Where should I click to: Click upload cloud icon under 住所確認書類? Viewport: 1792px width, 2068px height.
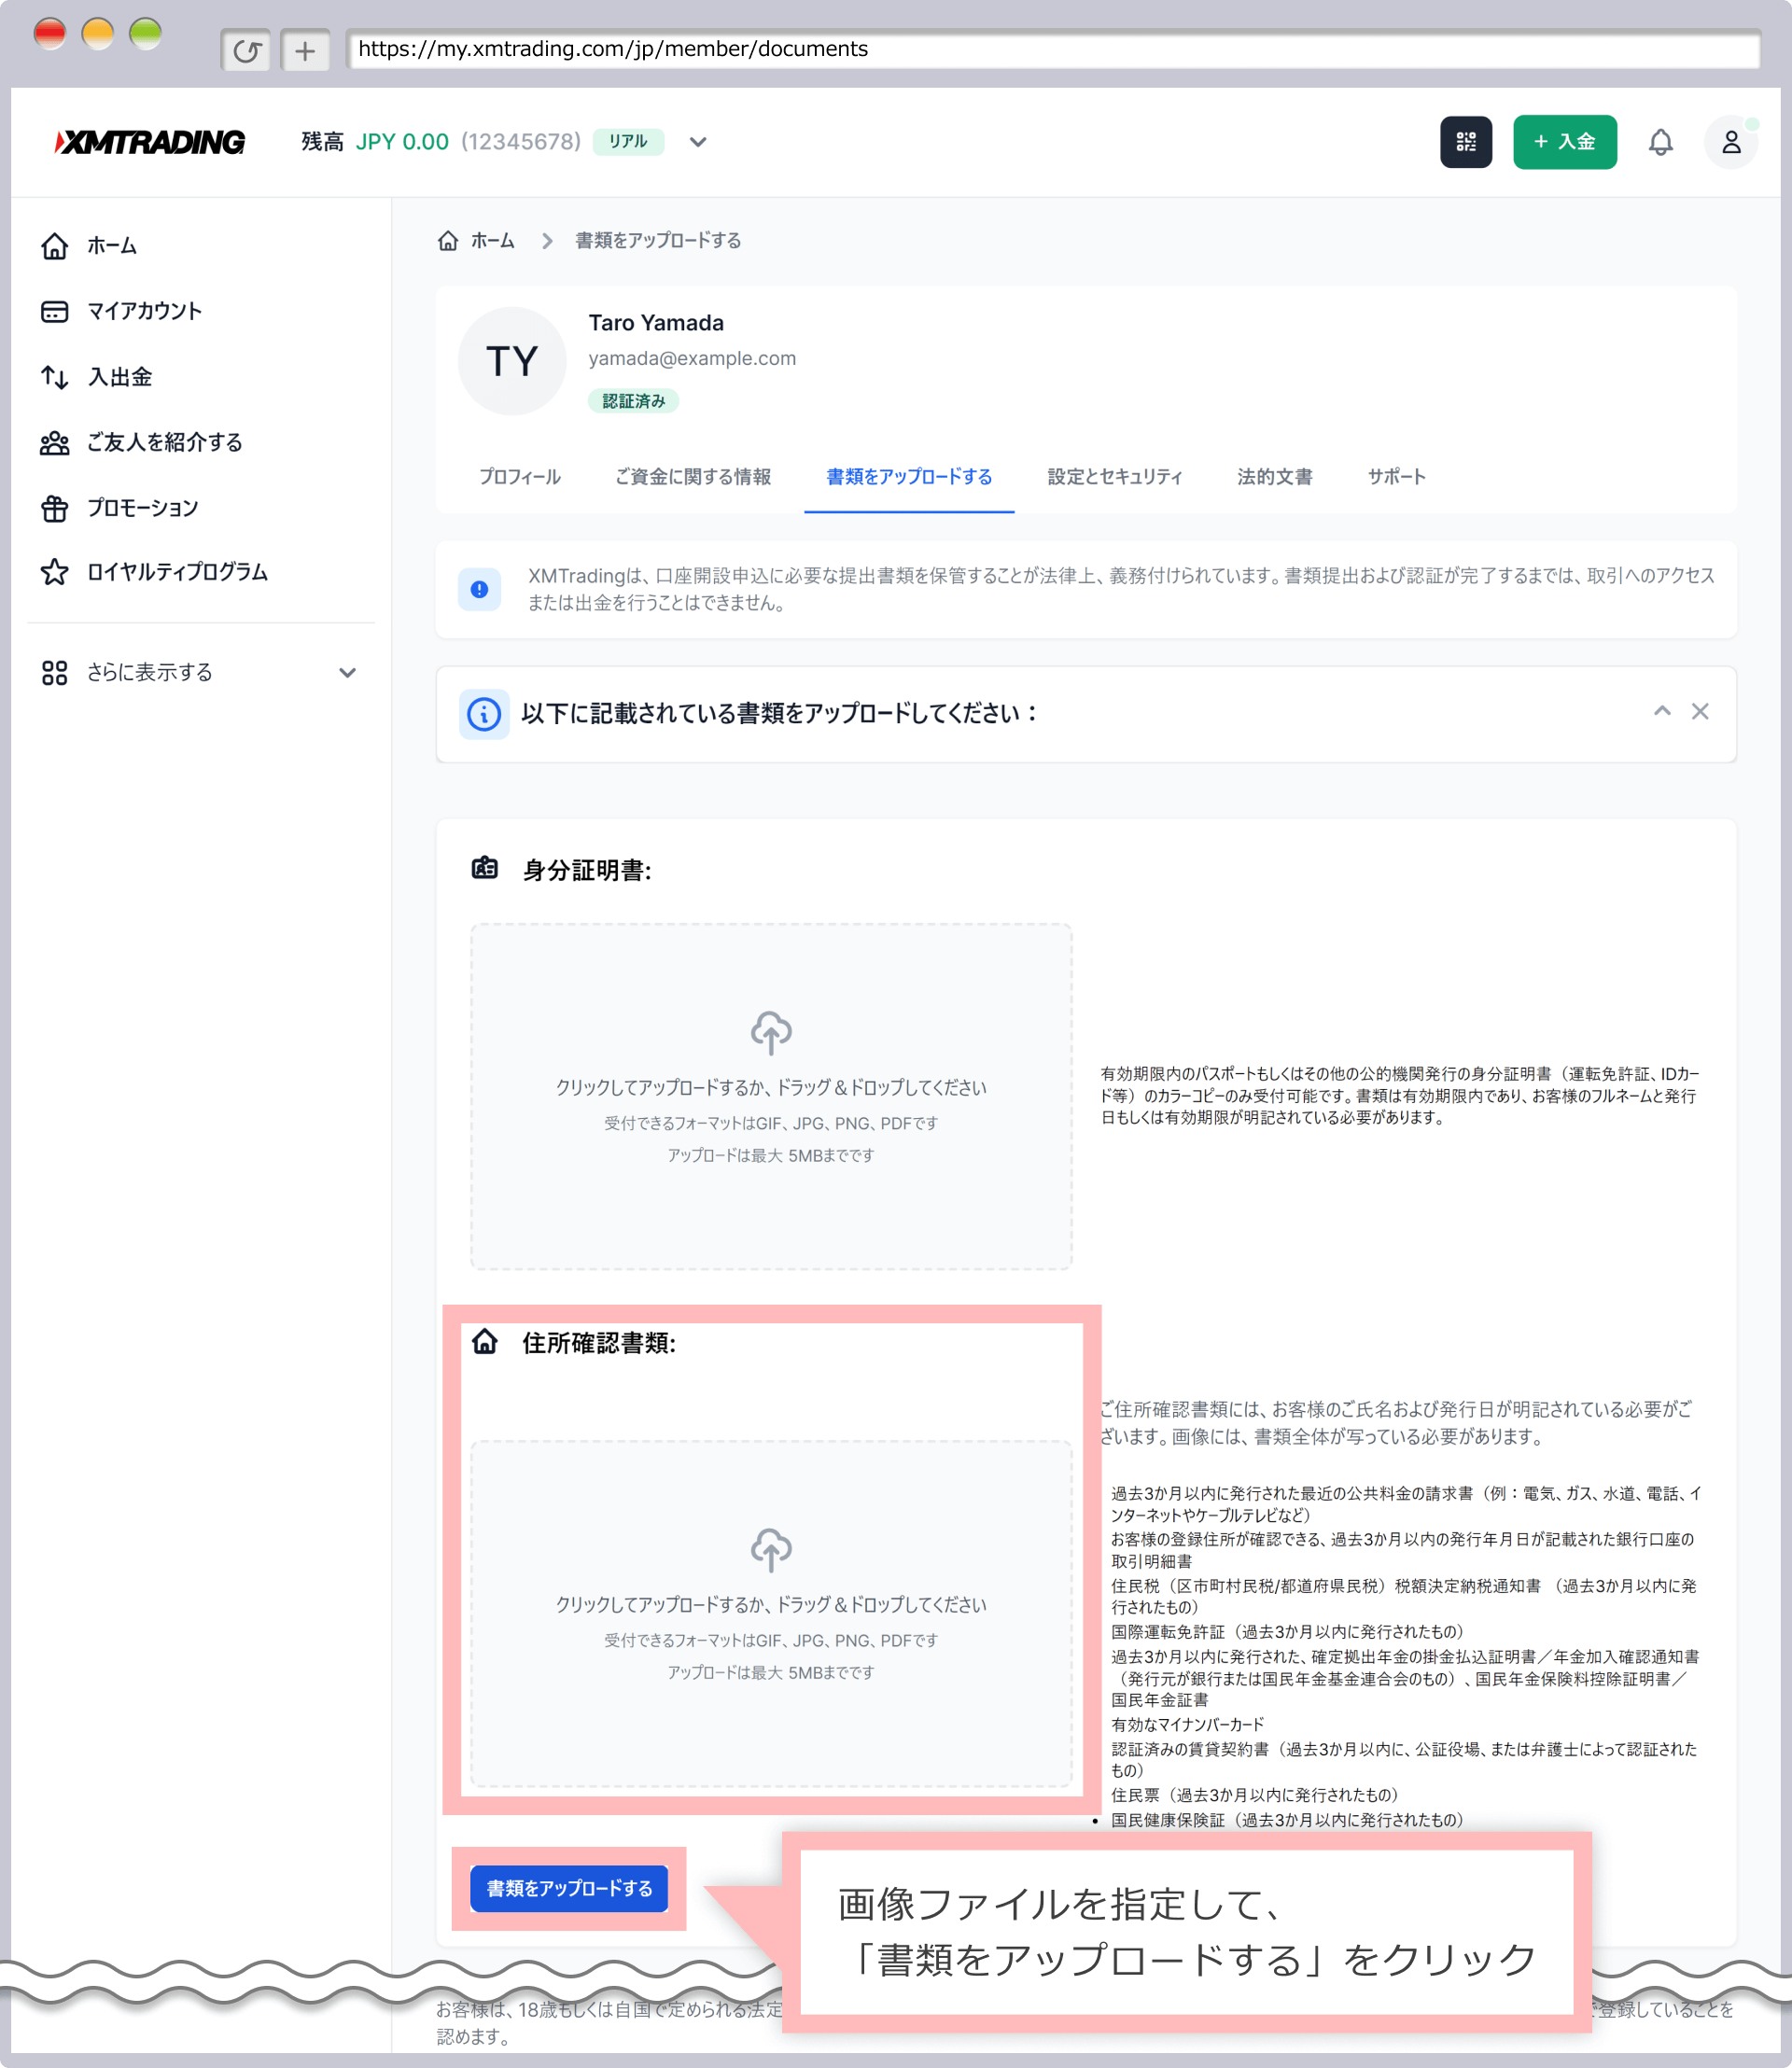(771, 1549)
